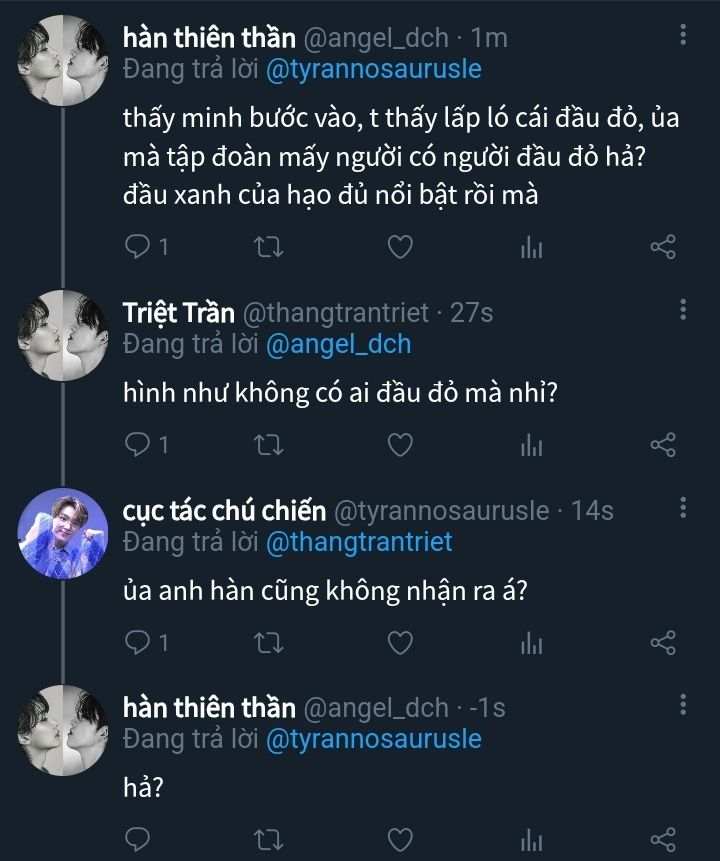Open more options on Triệt Trần's tweet
Viewport: 720px width, 861px height.
pos(683,310)
